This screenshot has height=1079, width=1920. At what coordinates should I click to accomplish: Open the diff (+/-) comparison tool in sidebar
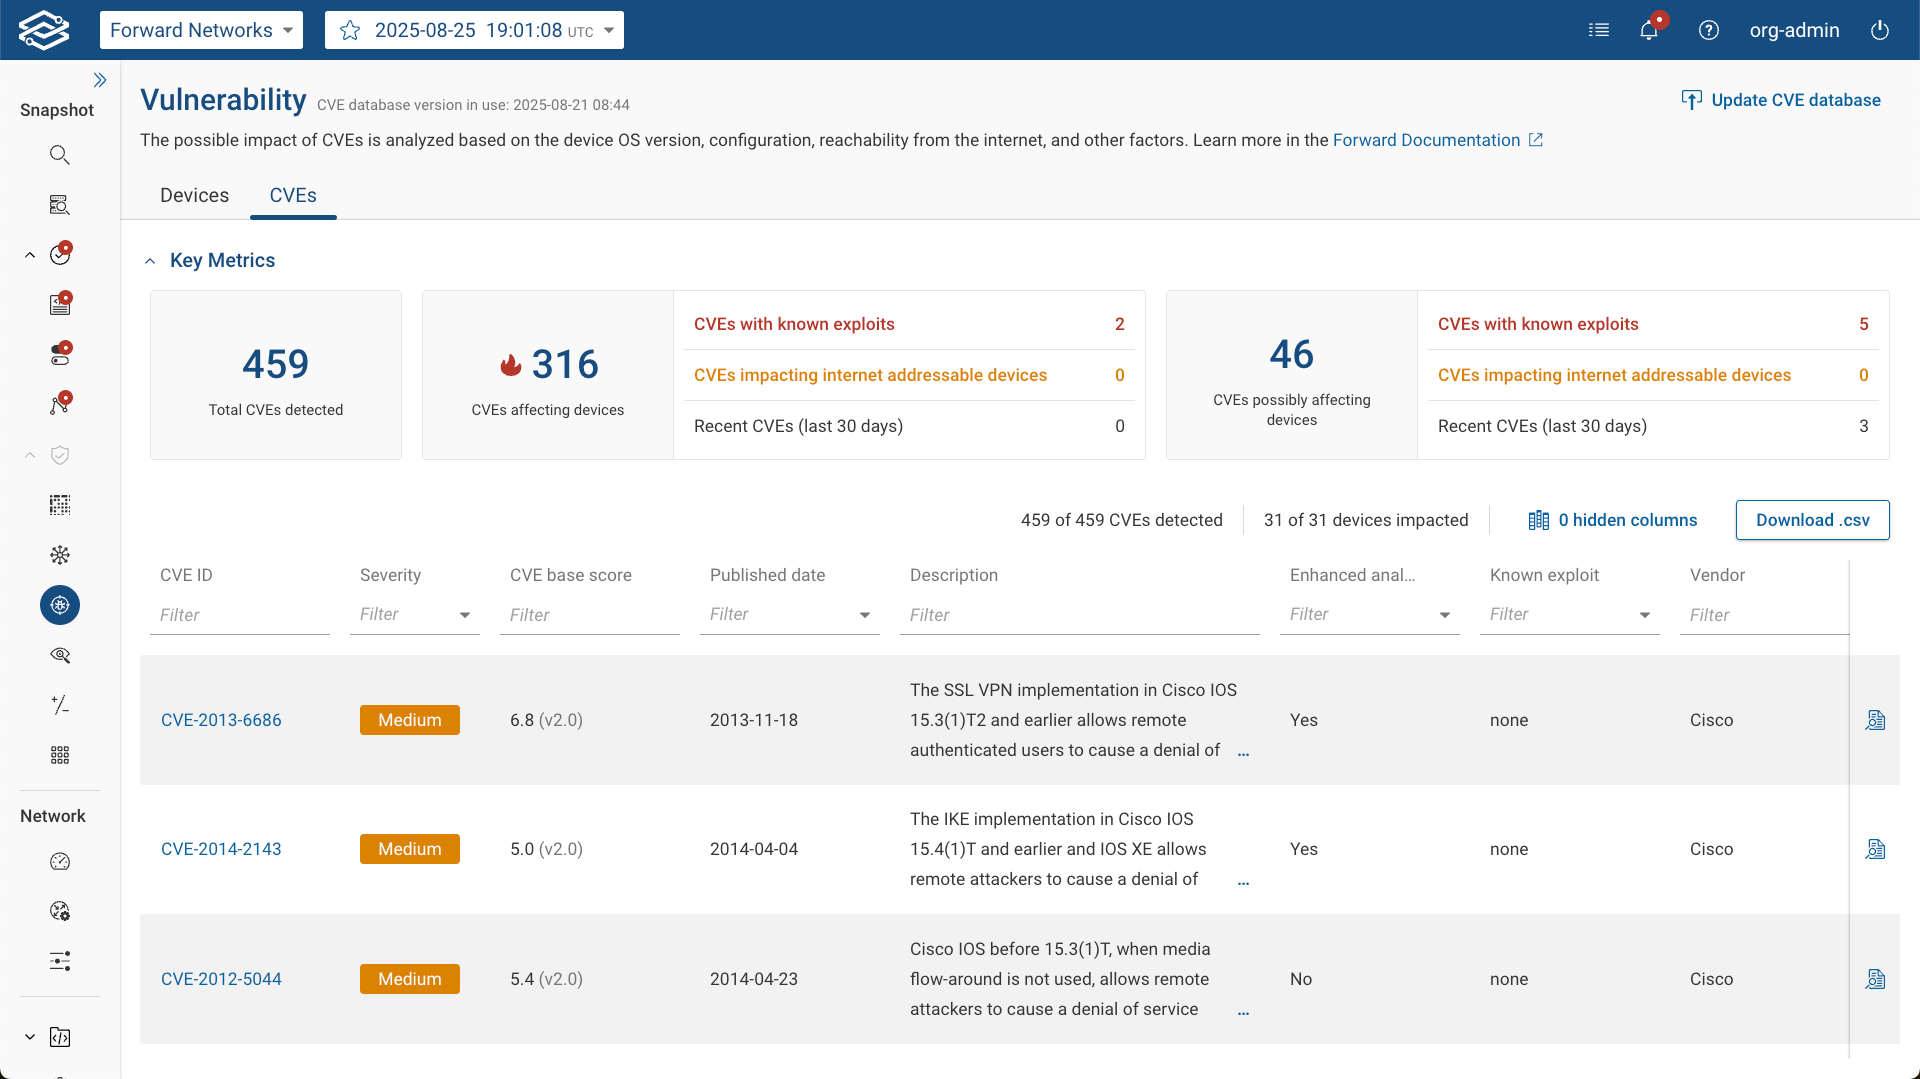tap(59, 705)
